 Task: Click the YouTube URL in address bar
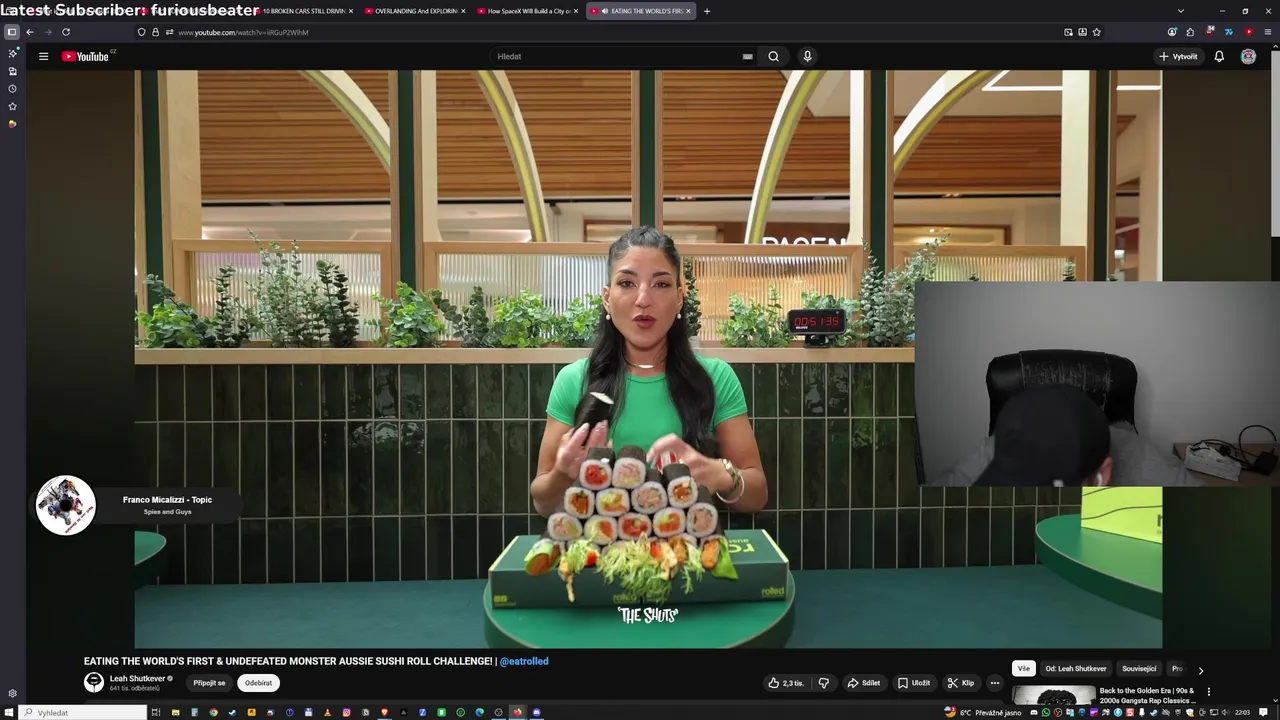coord(243,32)
